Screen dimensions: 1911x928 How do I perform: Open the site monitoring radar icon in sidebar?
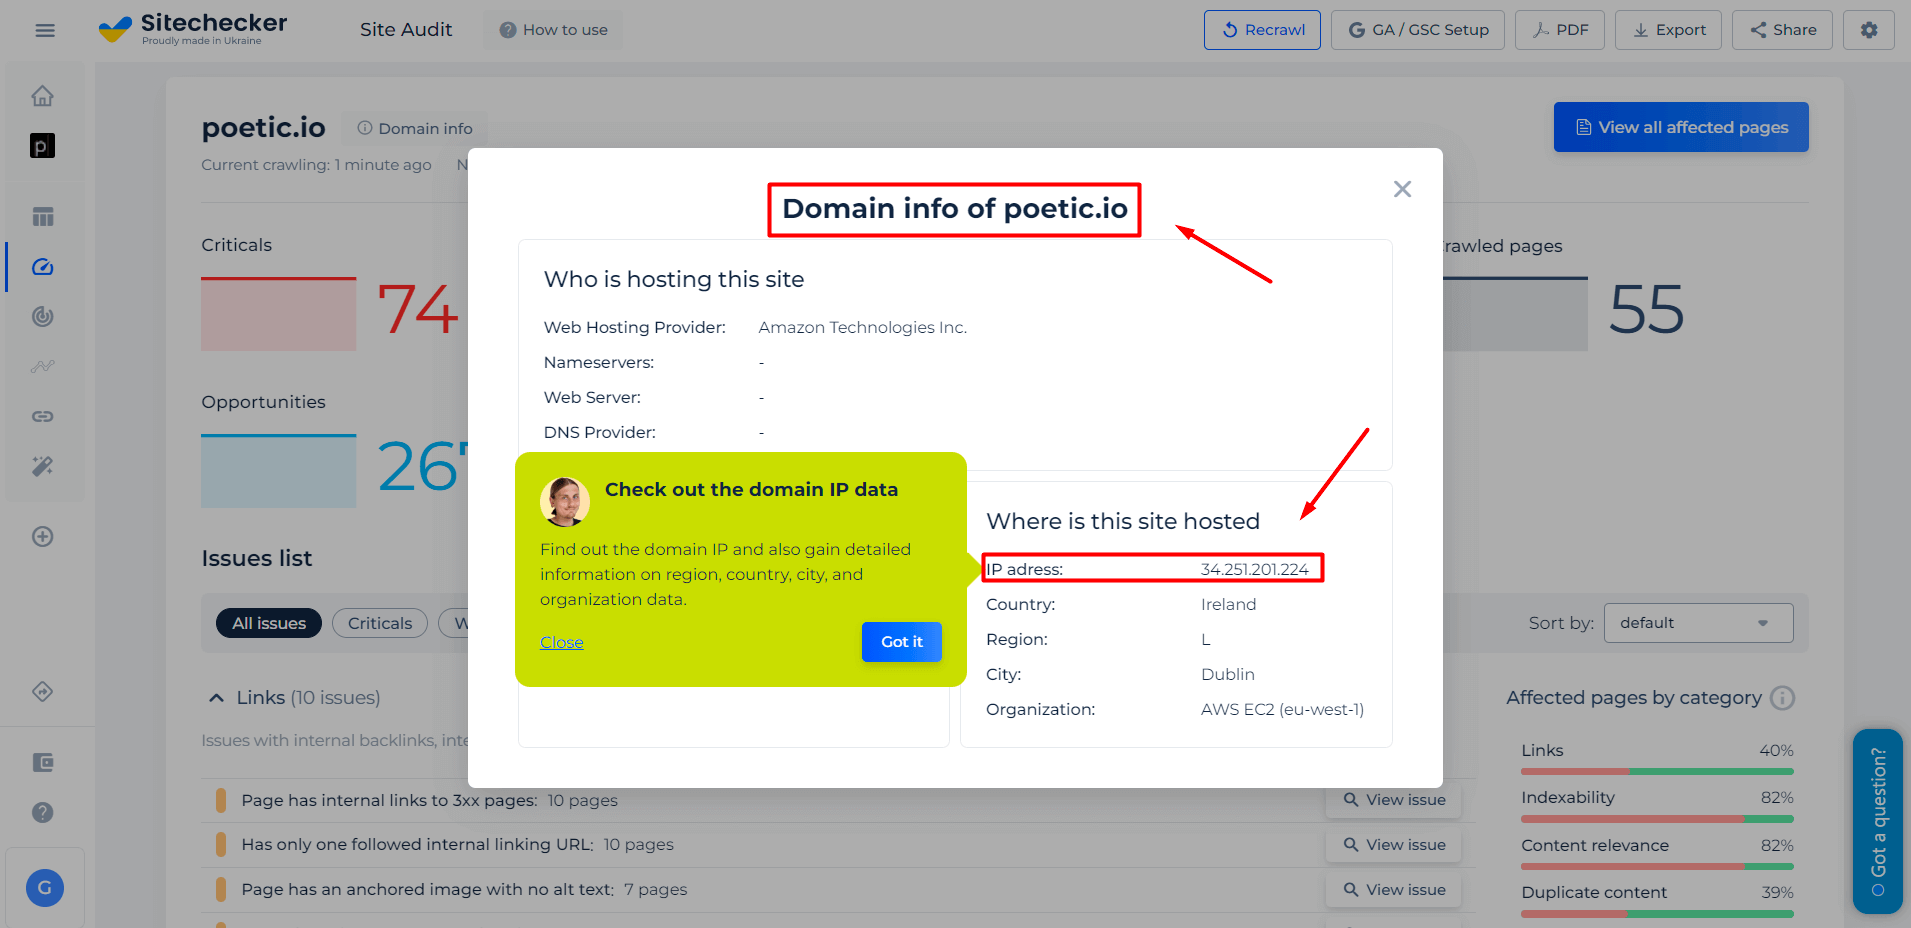(x=42, y=316)
